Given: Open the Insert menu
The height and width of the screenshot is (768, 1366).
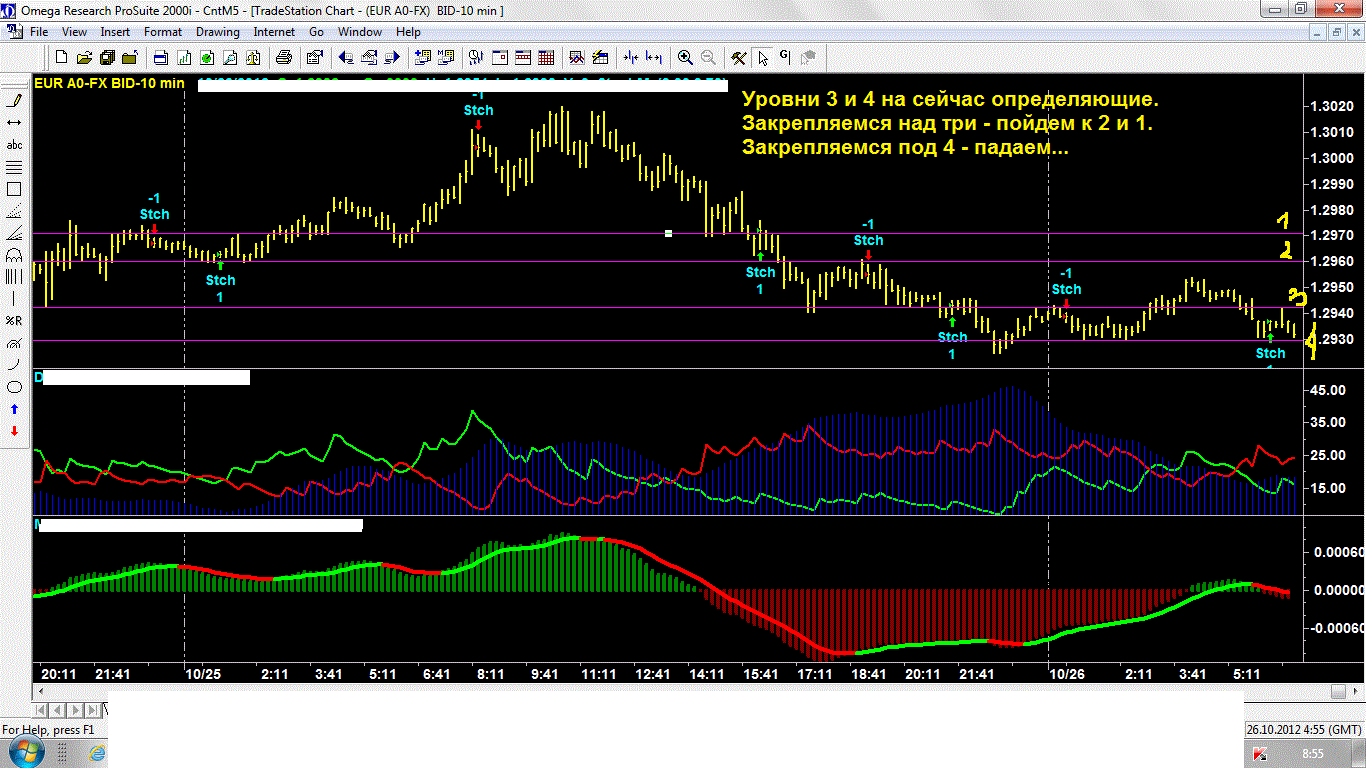Looking at the screenshot, I should click(115, 32).
